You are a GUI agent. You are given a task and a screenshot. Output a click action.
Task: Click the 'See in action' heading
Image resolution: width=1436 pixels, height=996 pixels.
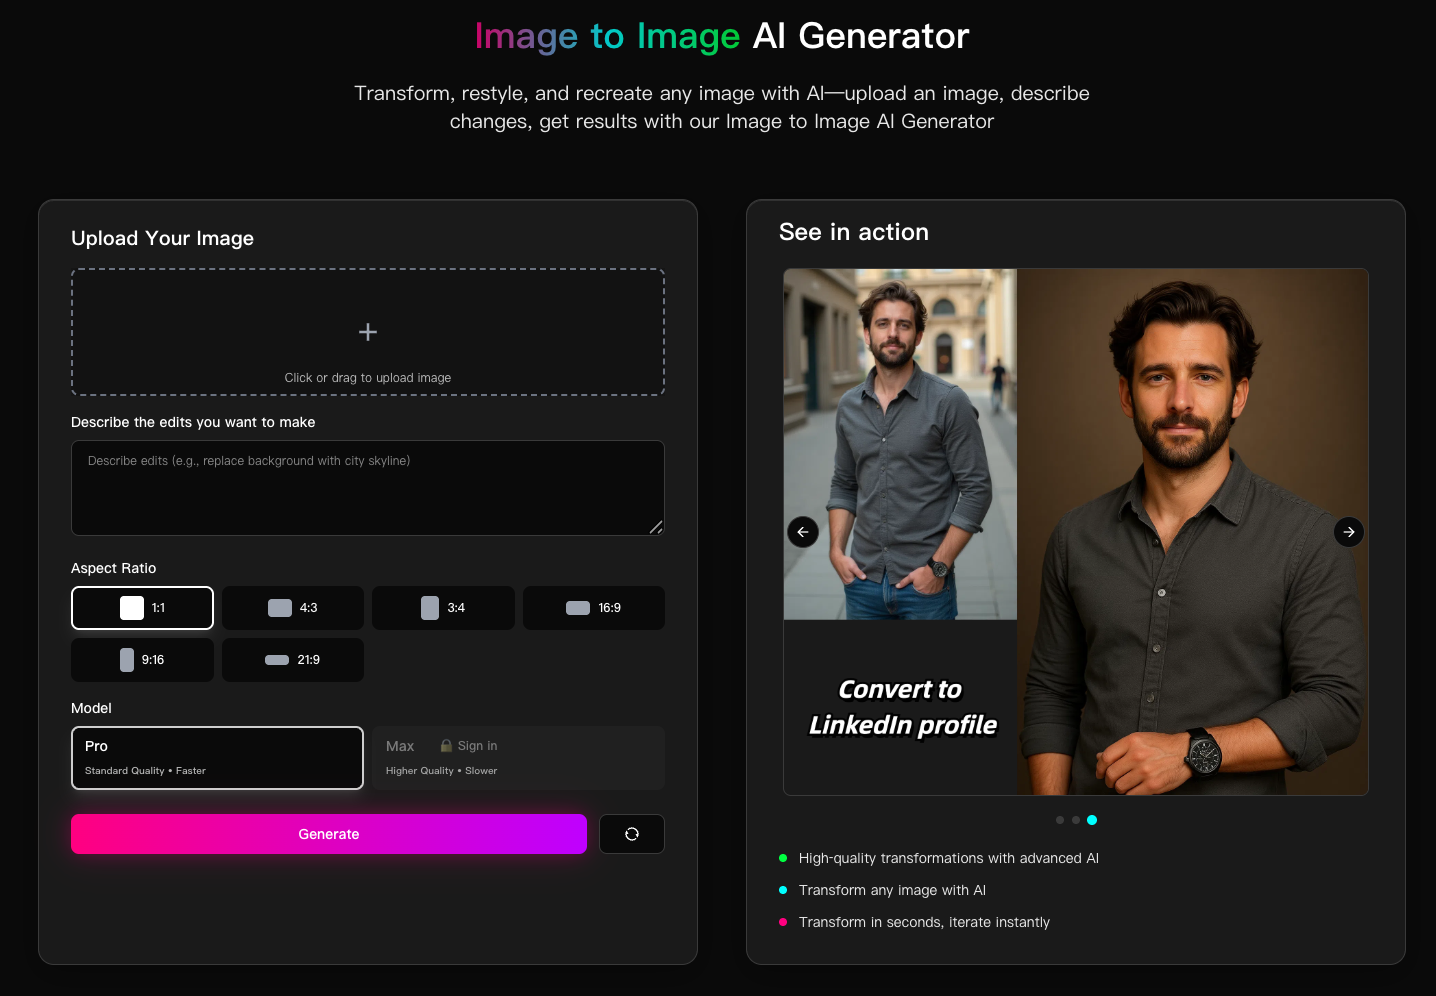coord(854,232)
